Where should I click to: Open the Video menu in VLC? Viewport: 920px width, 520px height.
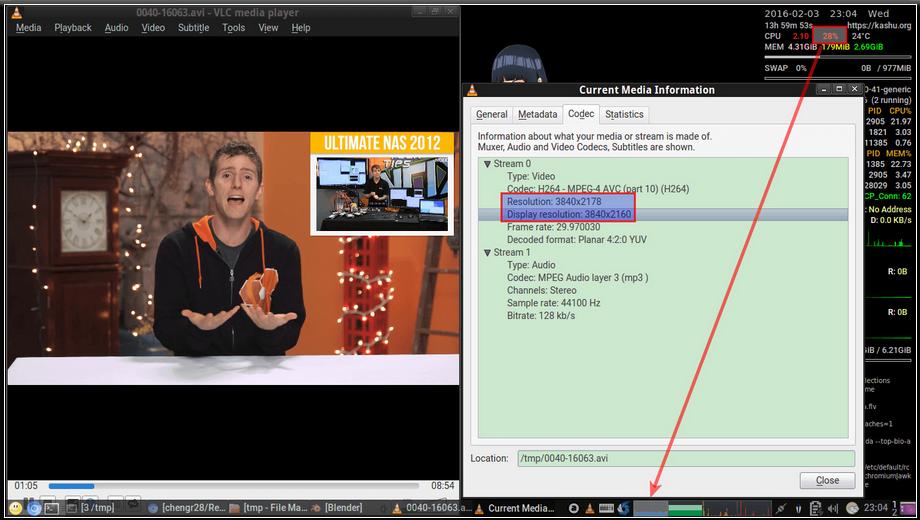153,28
